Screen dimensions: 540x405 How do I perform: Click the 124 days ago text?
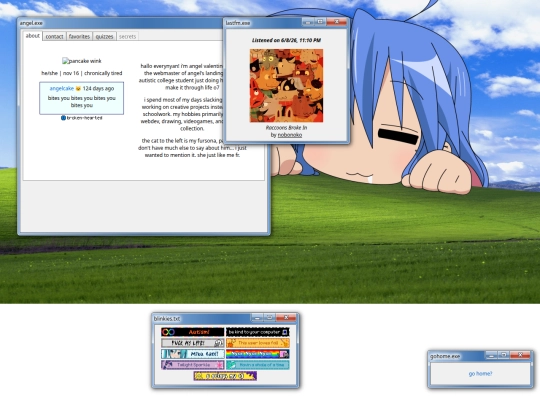tap(98, 89)
